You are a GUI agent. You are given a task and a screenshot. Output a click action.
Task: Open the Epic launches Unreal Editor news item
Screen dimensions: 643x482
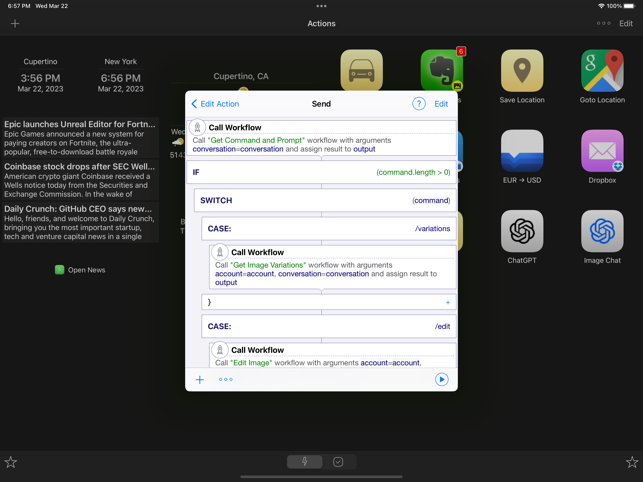[80, 137]
